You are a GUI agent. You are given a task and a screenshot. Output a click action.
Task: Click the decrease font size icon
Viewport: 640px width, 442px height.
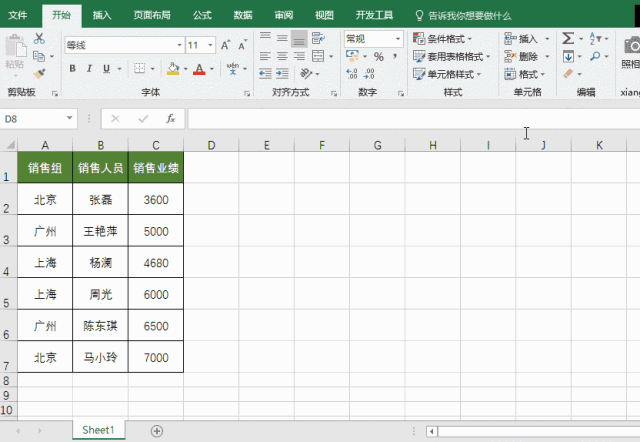[242, 45]
